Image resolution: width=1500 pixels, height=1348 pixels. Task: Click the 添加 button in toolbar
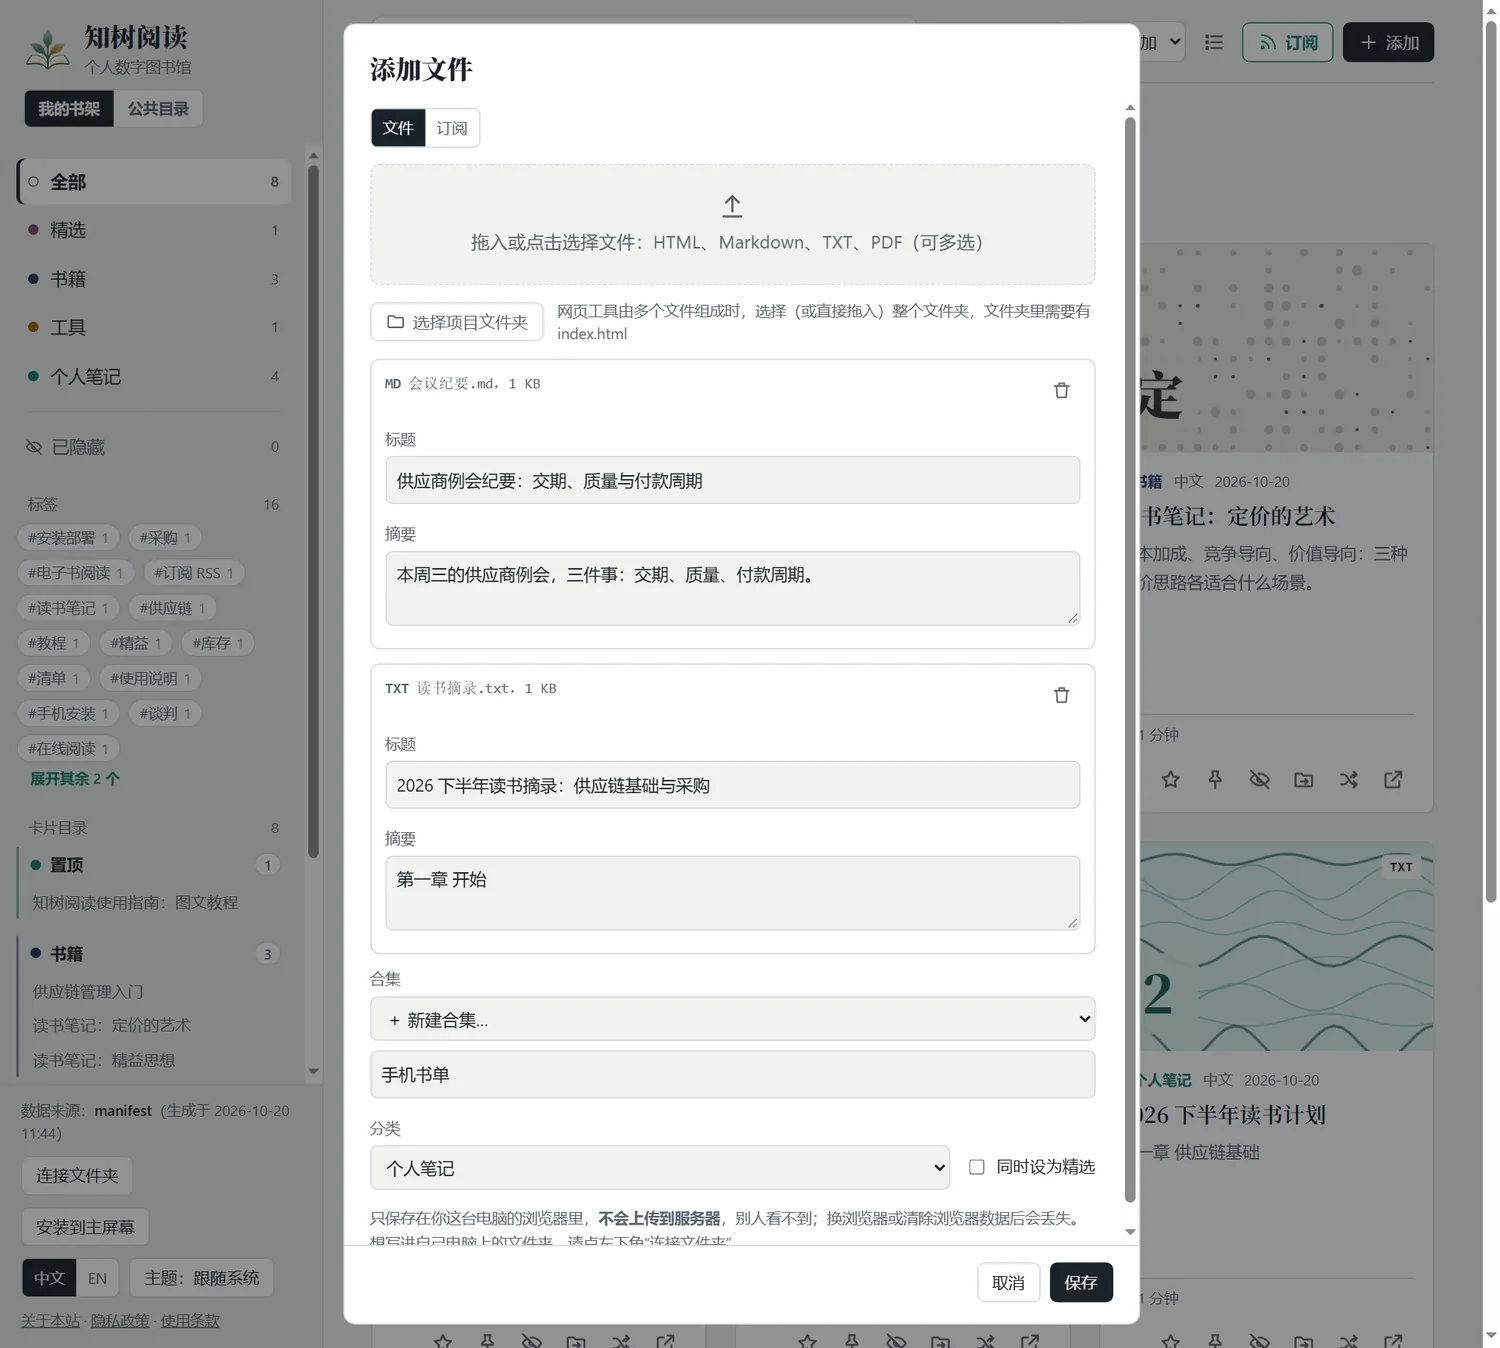click(x=1388, y=42)
